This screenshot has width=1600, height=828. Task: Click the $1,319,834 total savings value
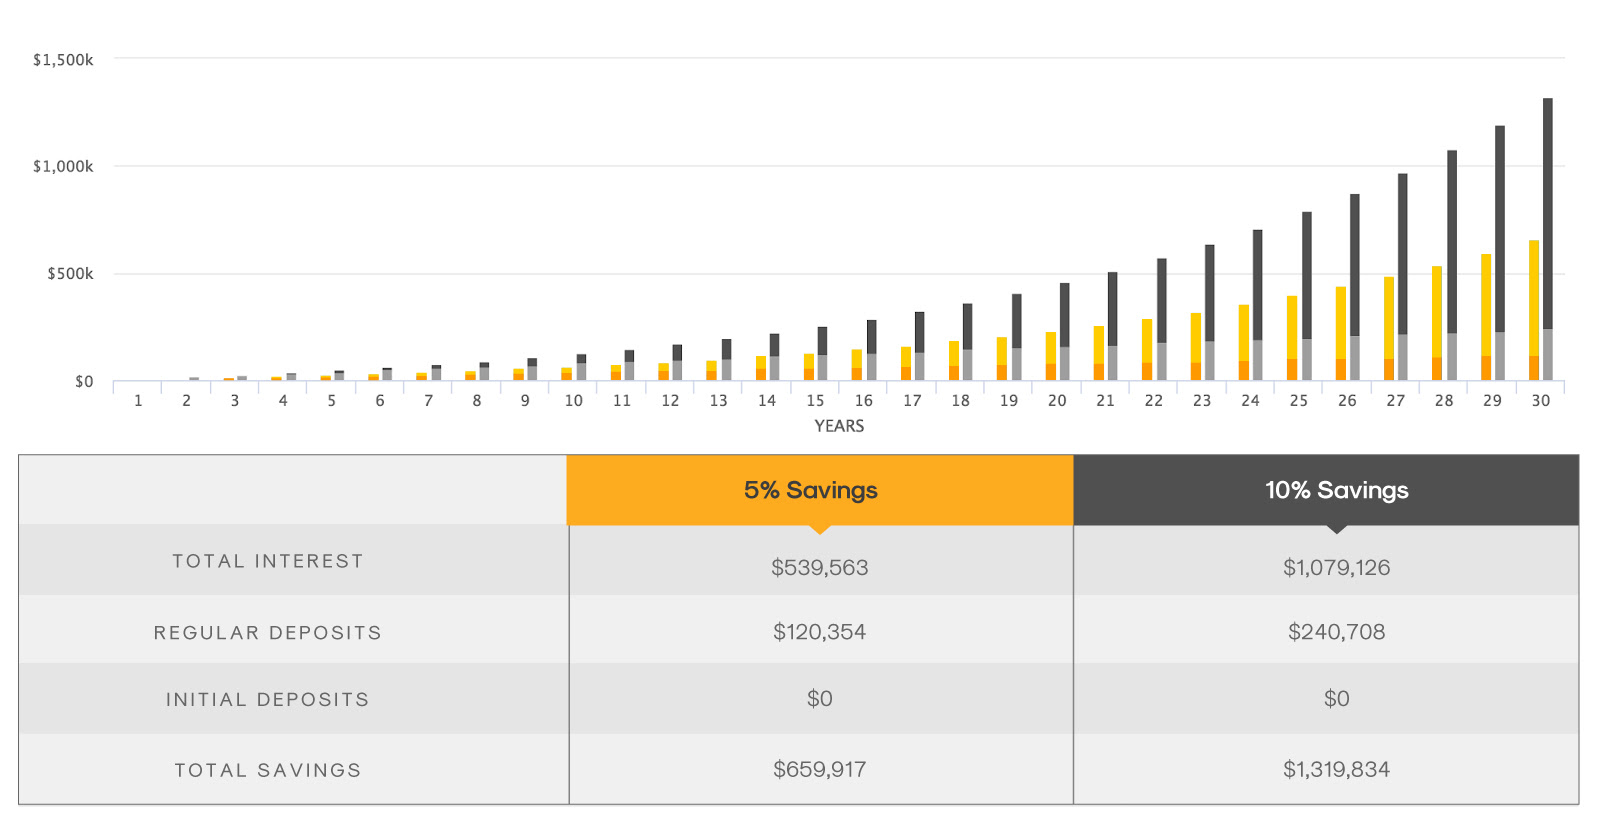coord(1336,770)
